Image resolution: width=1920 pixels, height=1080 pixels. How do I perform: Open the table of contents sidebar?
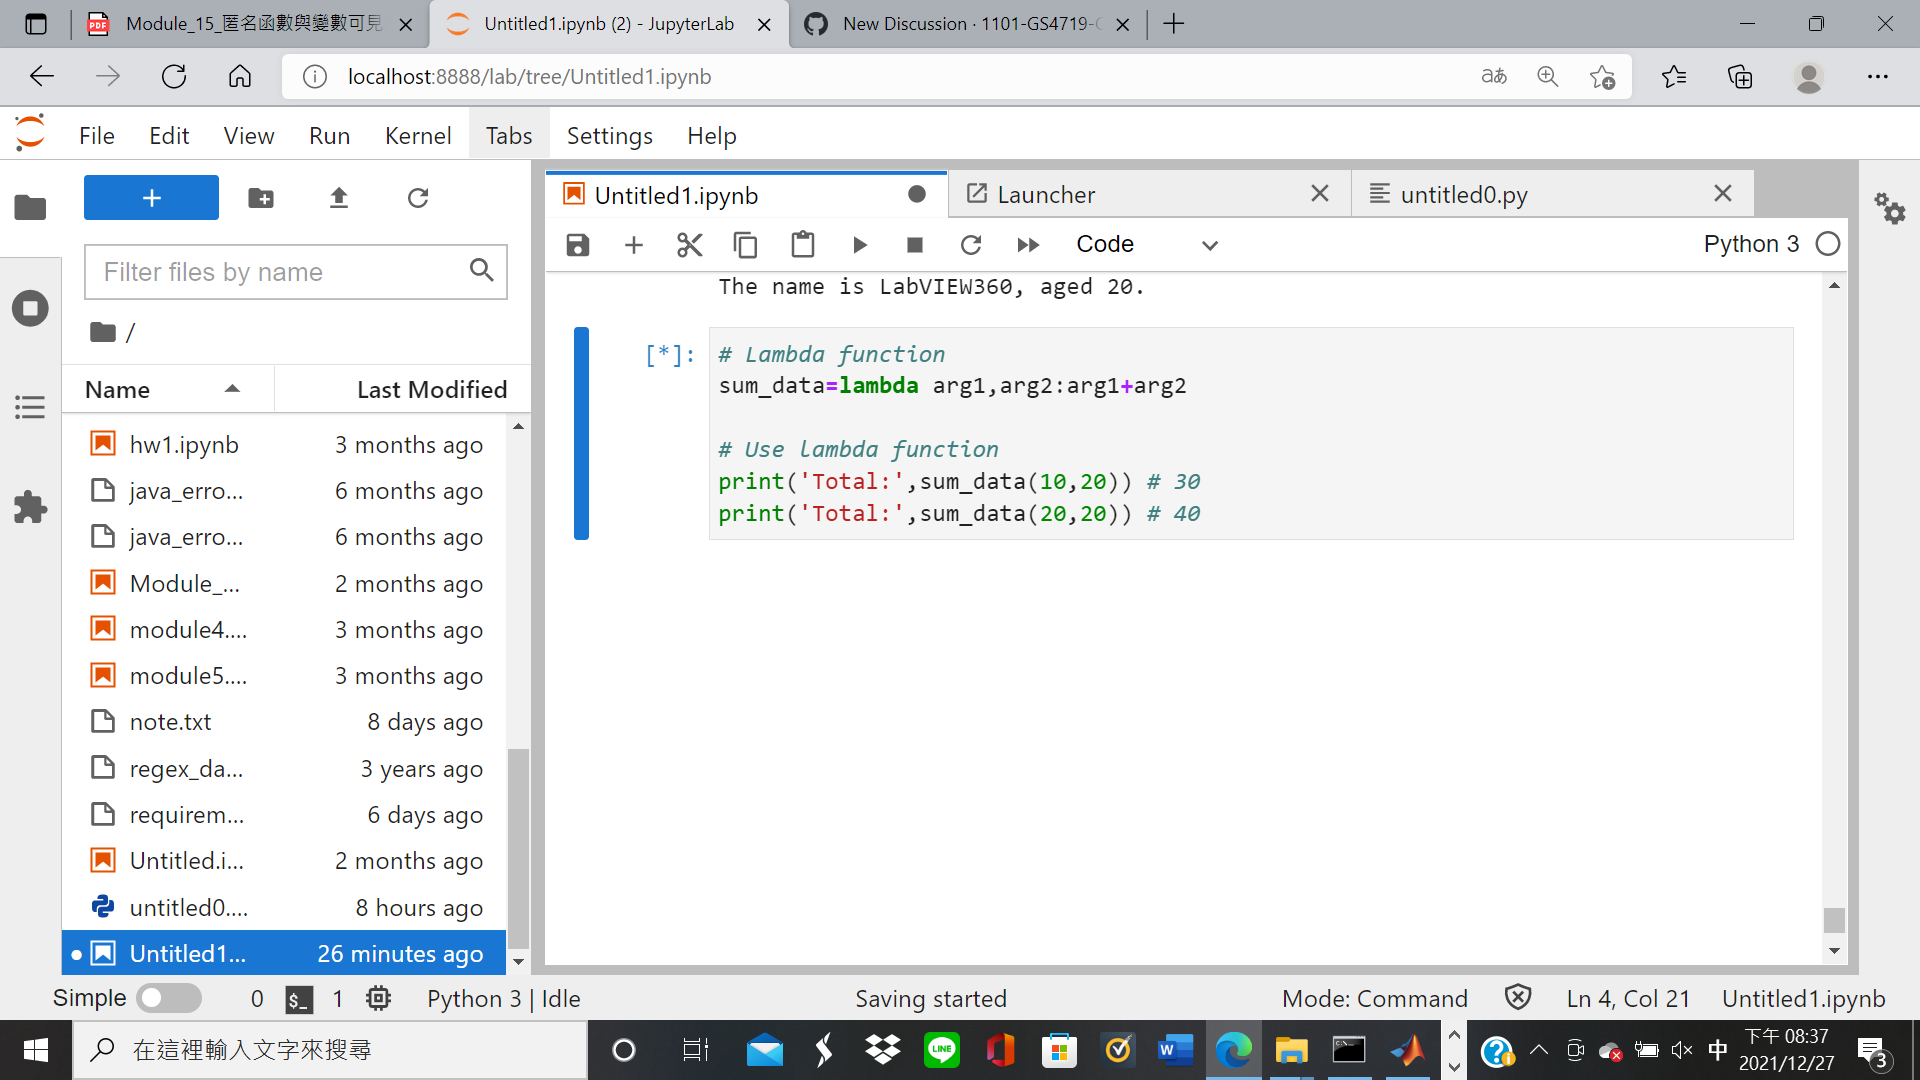pos(30,407)
